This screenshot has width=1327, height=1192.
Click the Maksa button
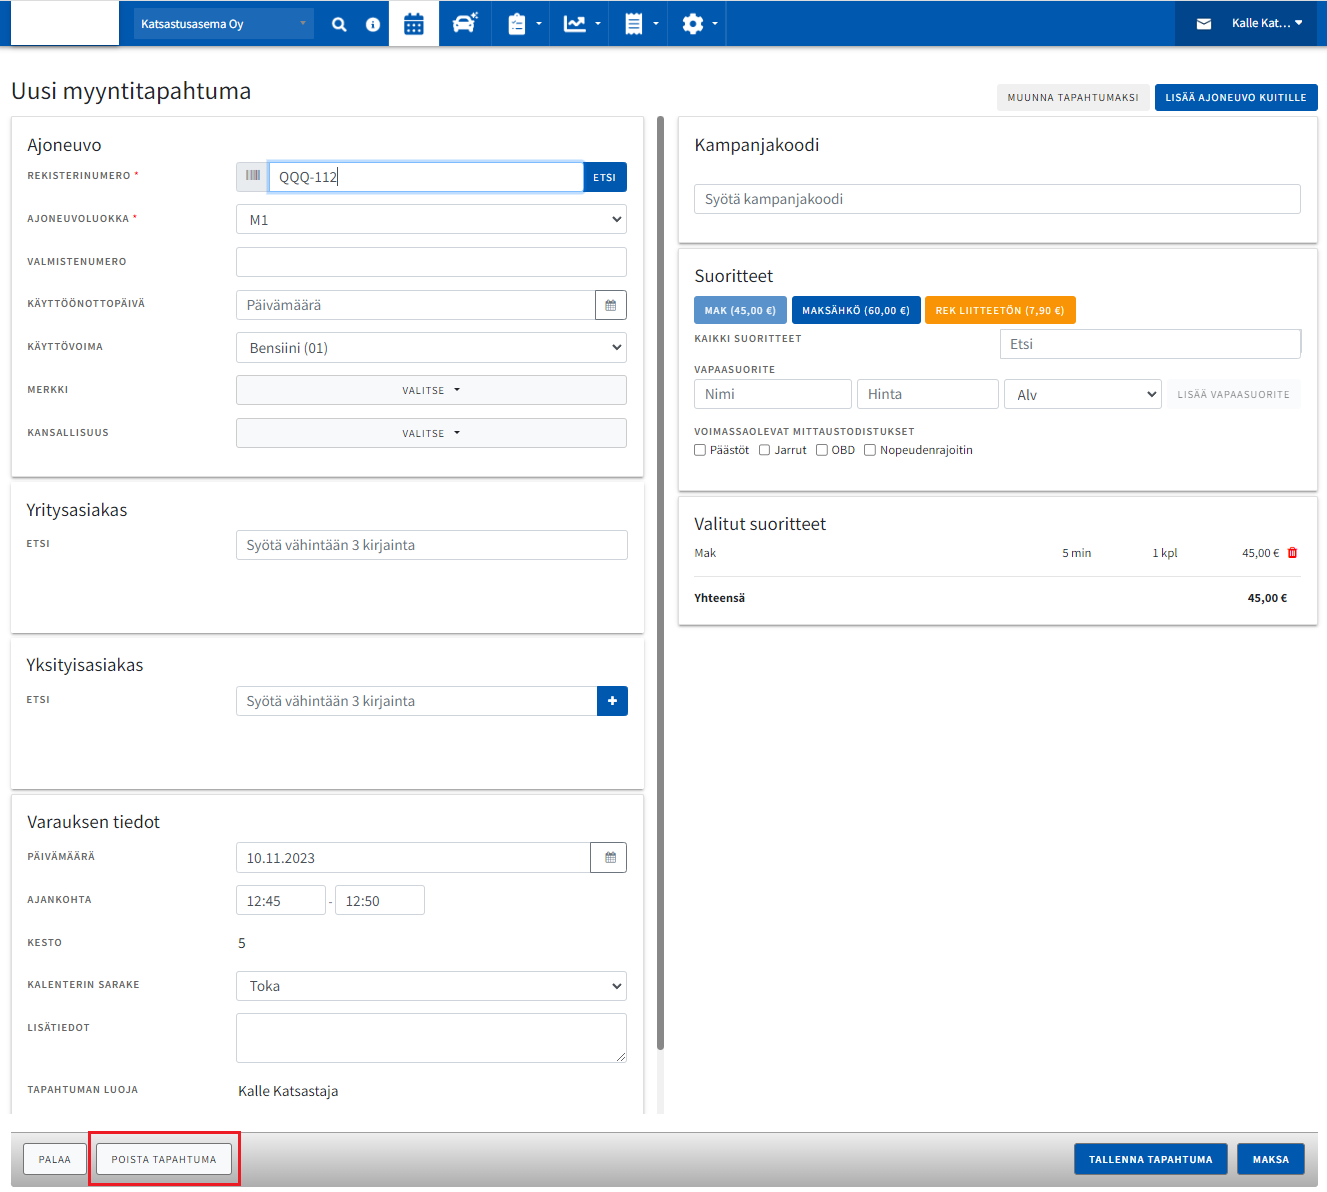(1271, 1159)
